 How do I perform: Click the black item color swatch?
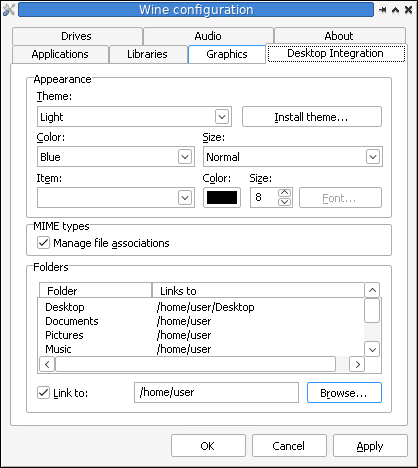click(222, 198)
